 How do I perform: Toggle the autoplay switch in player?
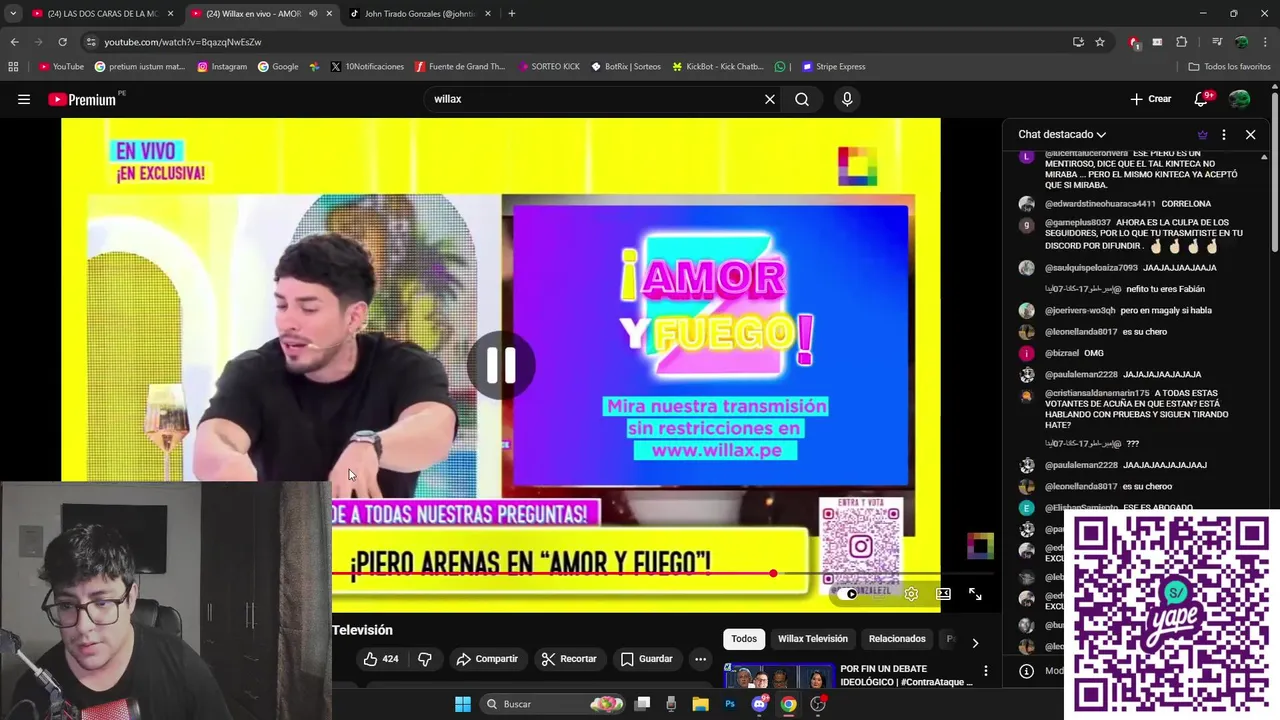pyautogui.click(x=851, y=594)
